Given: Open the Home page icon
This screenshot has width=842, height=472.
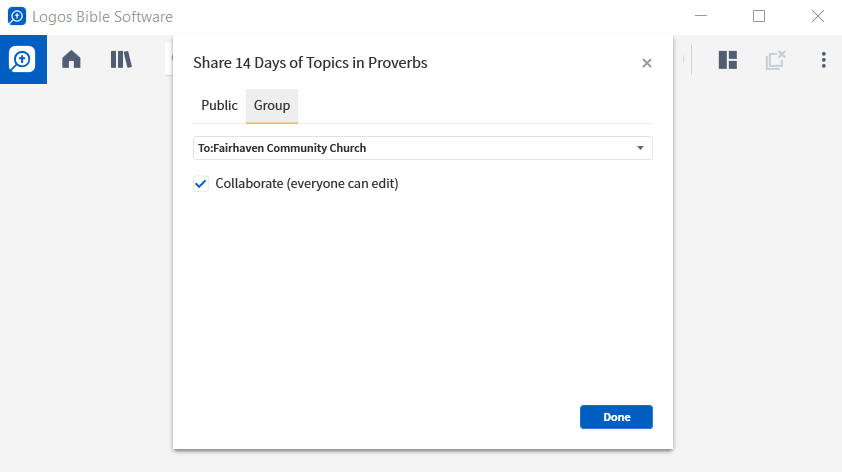Looking at the screenshot, I should pyautogui.click(x=71, y=59).
